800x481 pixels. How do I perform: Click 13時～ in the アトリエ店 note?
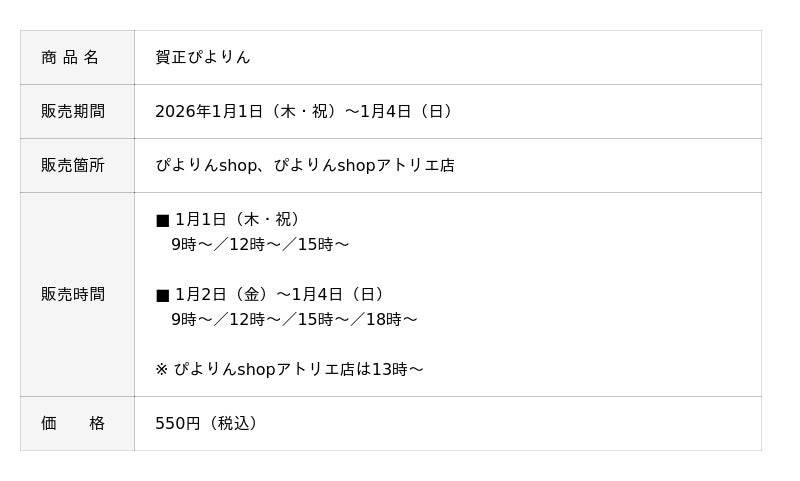click(398, 369)
